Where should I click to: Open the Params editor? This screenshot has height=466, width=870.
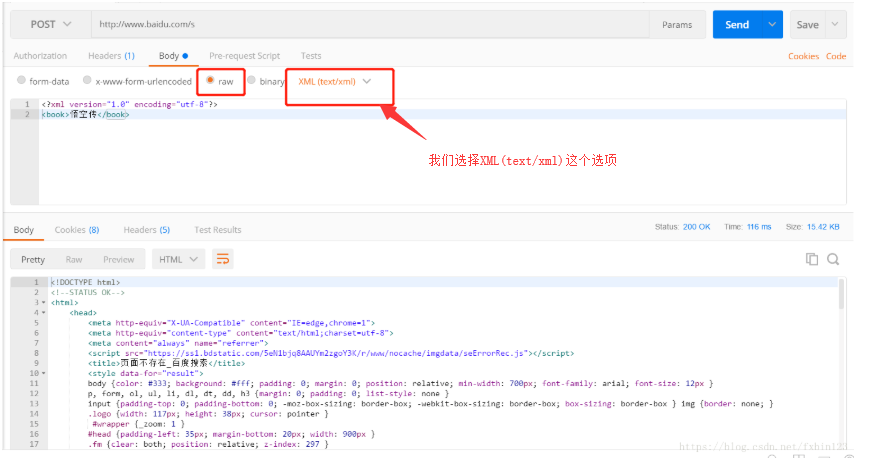677,24
